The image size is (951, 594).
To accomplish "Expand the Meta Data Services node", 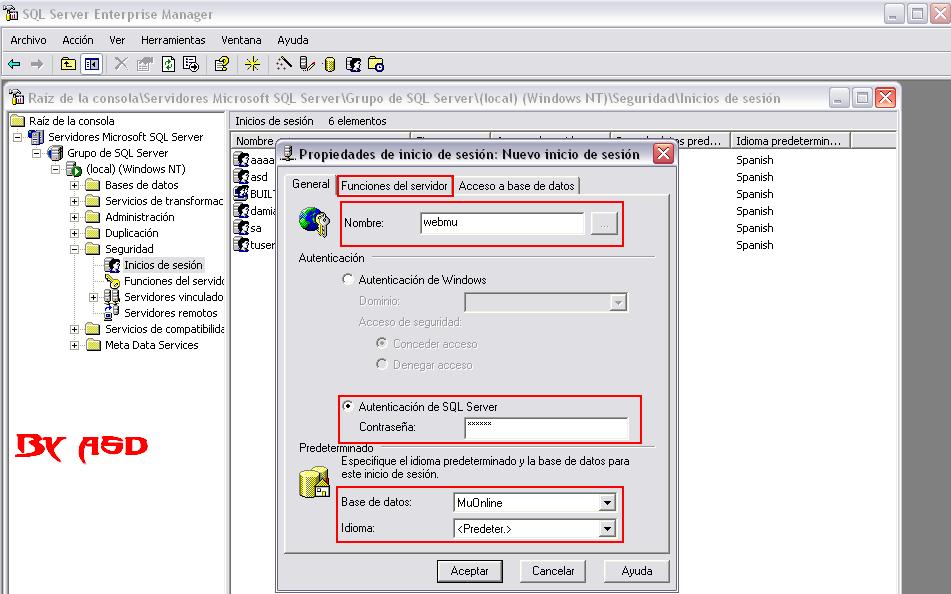I will [74, 345].
